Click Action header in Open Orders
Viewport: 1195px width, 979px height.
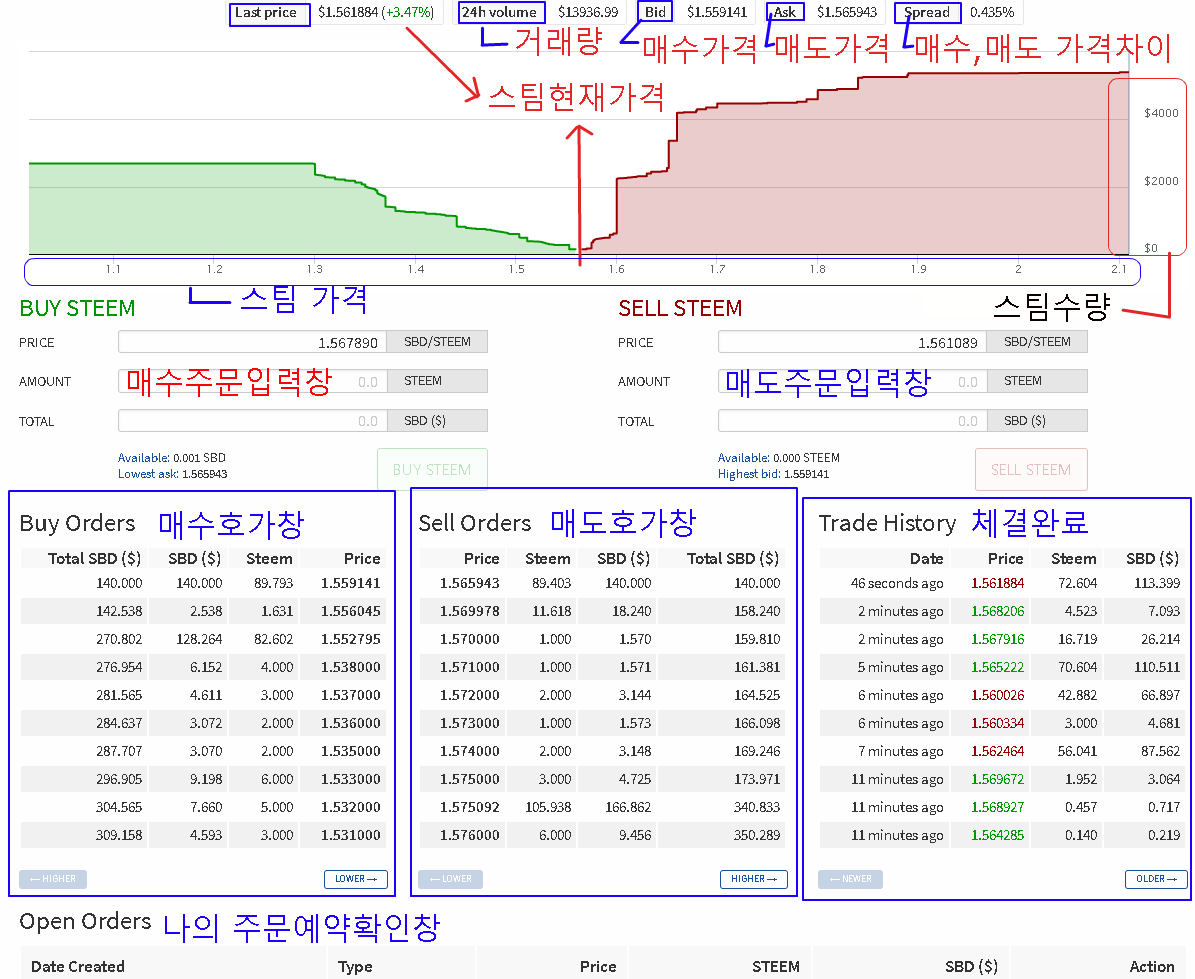click(x=1152, y=966)
